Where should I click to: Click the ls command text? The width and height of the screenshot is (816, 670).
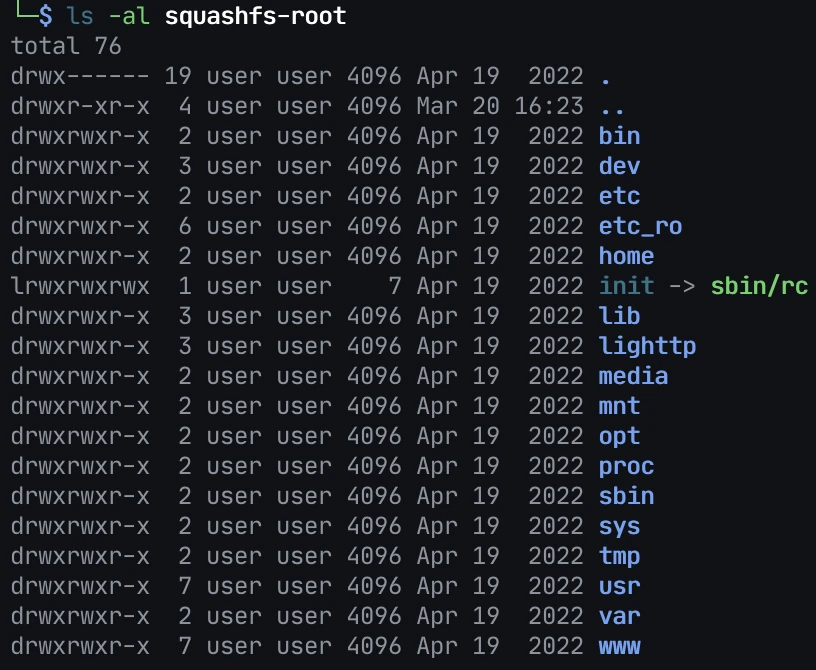[81, 16]
